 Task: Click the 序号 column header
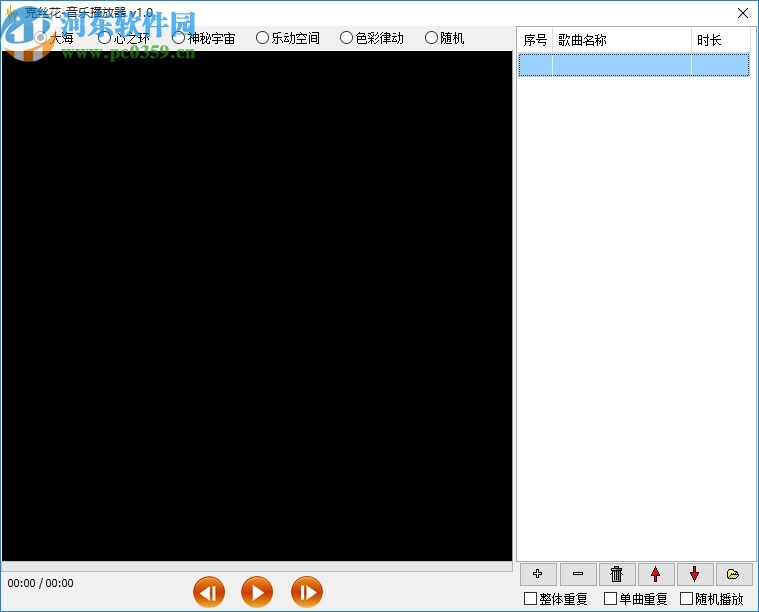(x=535, y=40)
